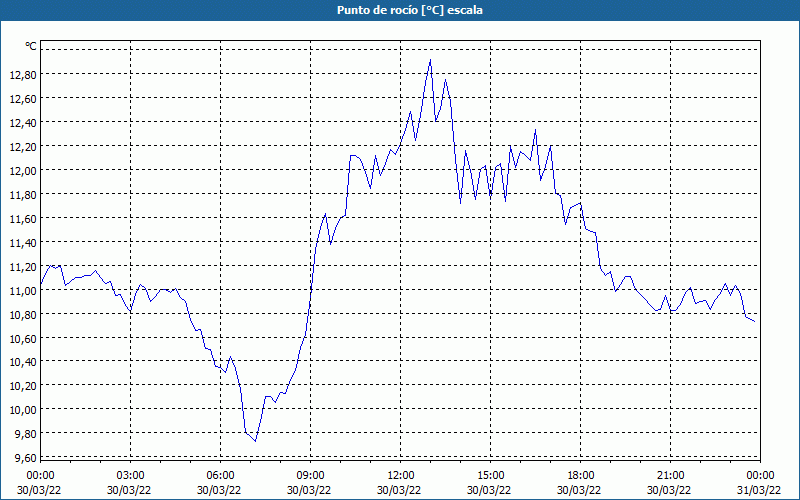Click the dew point curve's lowest minimum
This screenshot has width=800, height=500.
click(x=256, y=441)
